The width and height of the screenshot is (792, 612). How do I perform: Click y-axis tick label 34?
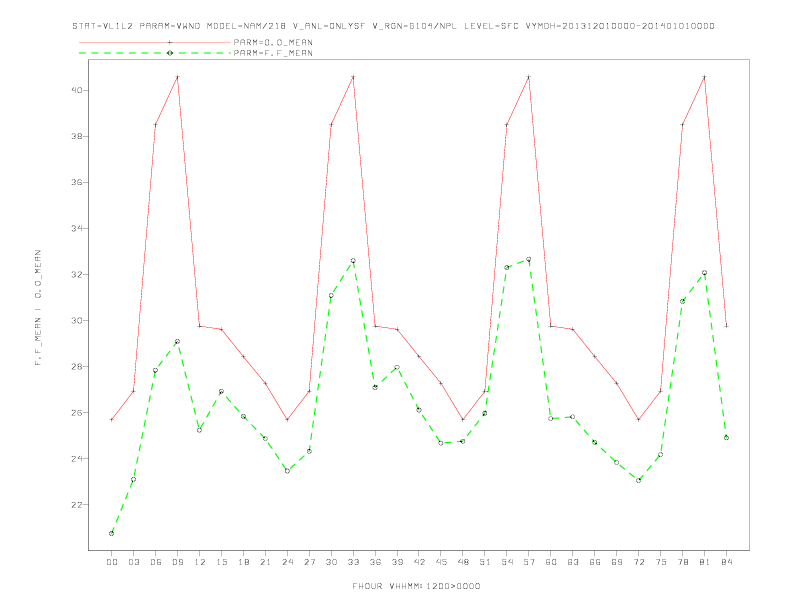77,228
